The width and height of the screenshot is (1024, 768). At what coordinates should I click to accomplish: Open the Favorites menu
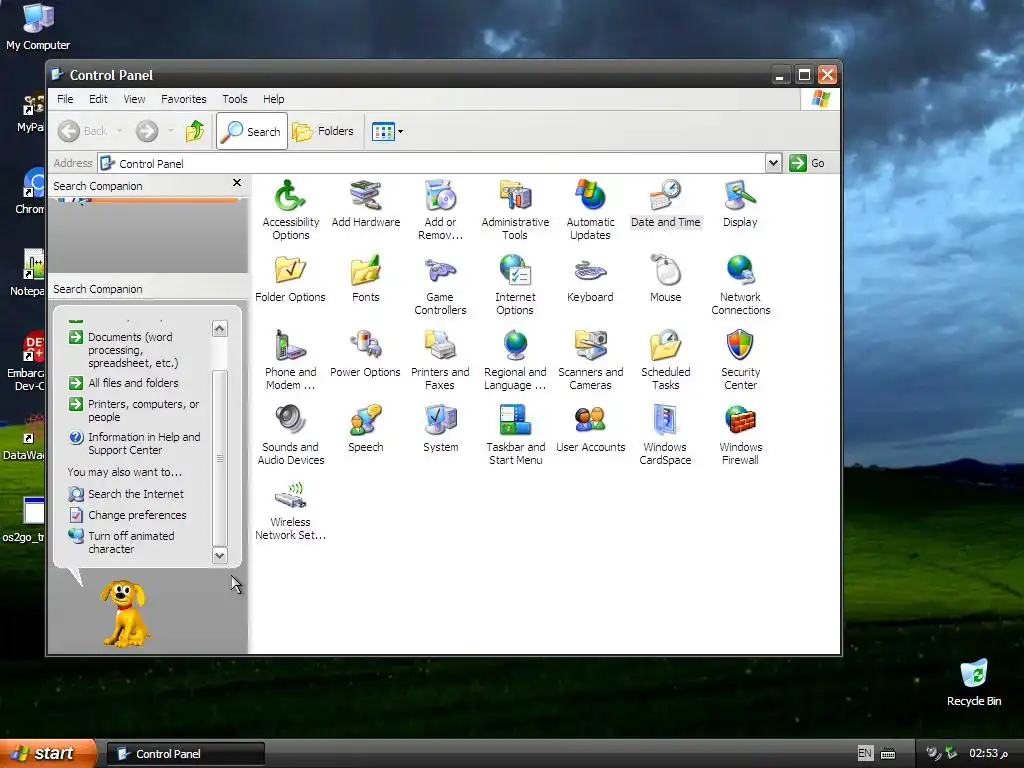coord(184,99)
